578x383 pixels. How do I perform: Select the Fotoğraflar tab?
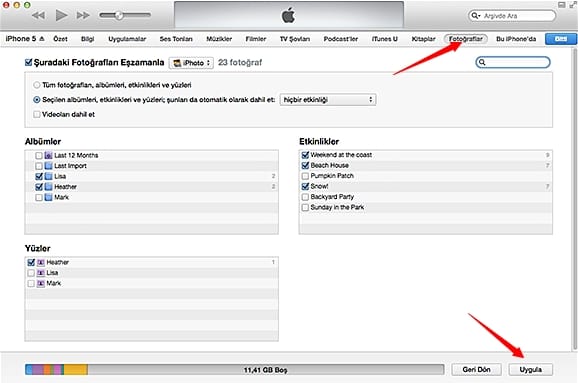pos(466,39)
